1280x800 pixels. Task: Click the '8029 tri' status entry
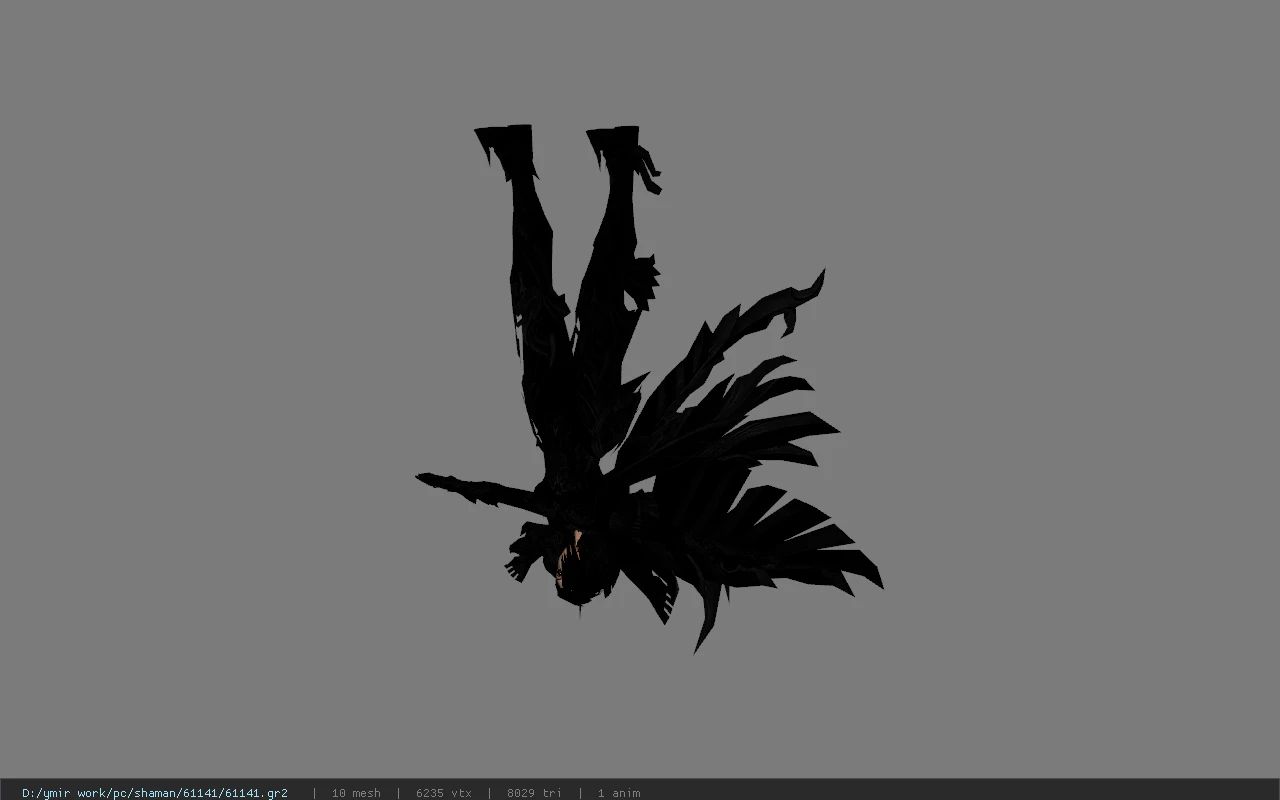coord(534,793)
